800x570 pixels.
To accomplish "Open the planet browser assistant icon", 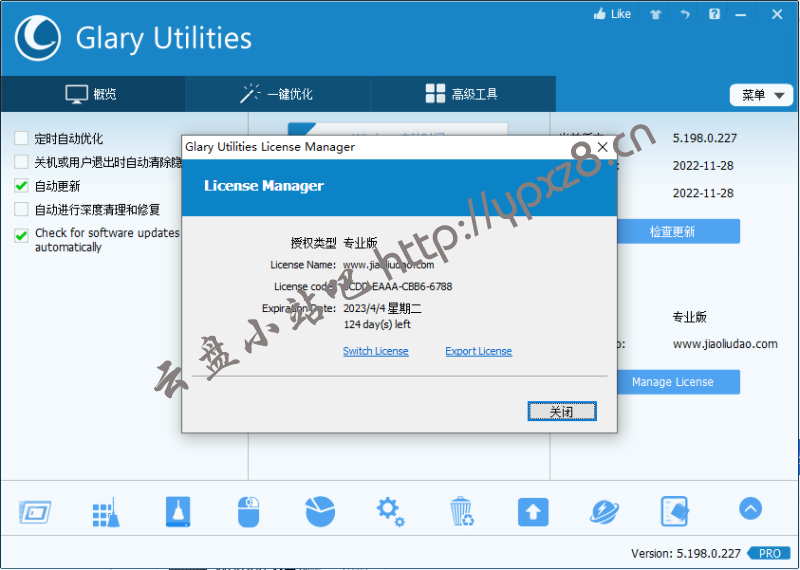I will (x=604, y=512).
